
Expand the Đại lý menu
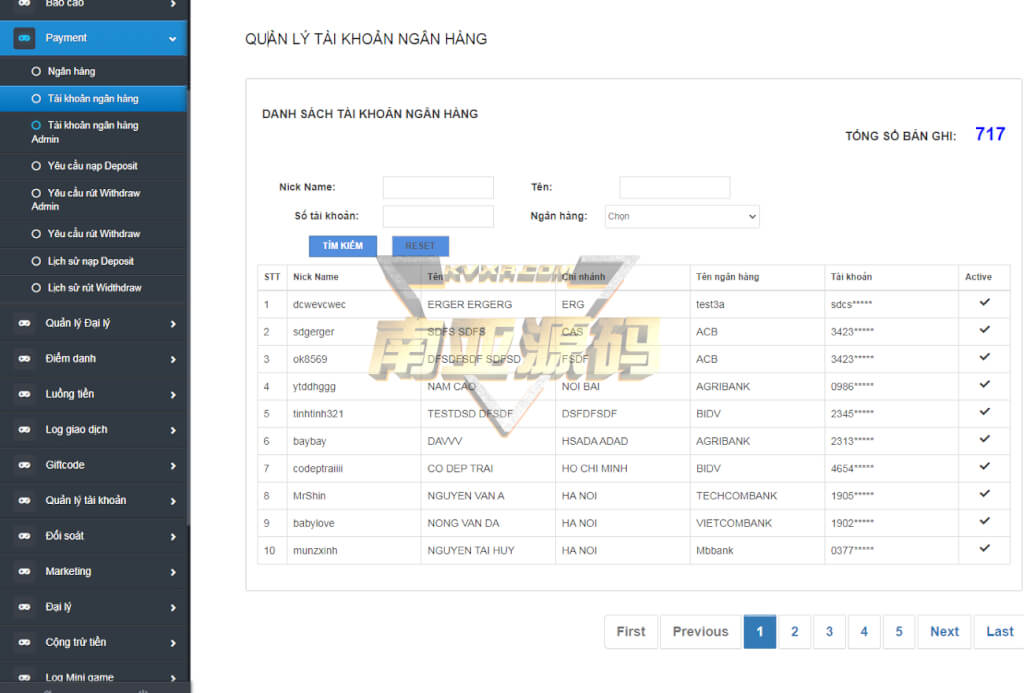point(172,607)
